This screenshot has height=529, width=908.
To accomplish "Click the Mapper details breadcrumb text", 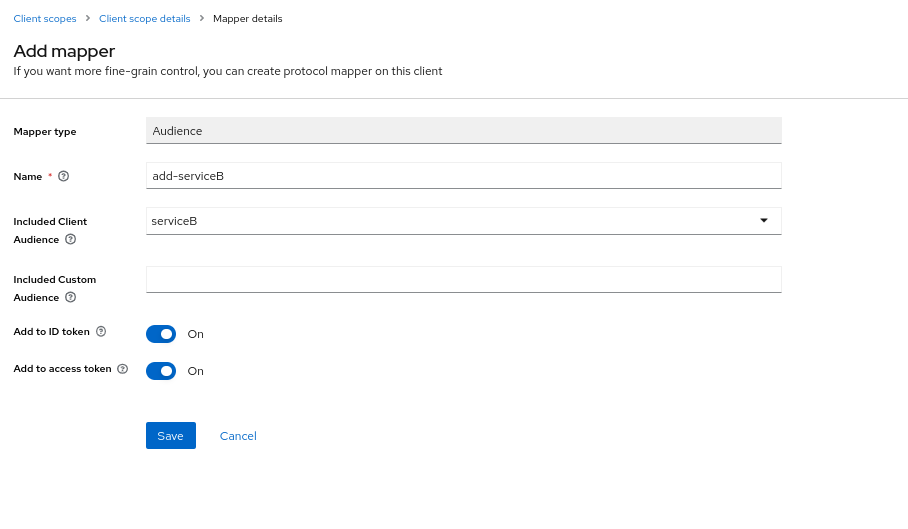I will [248, 19].
